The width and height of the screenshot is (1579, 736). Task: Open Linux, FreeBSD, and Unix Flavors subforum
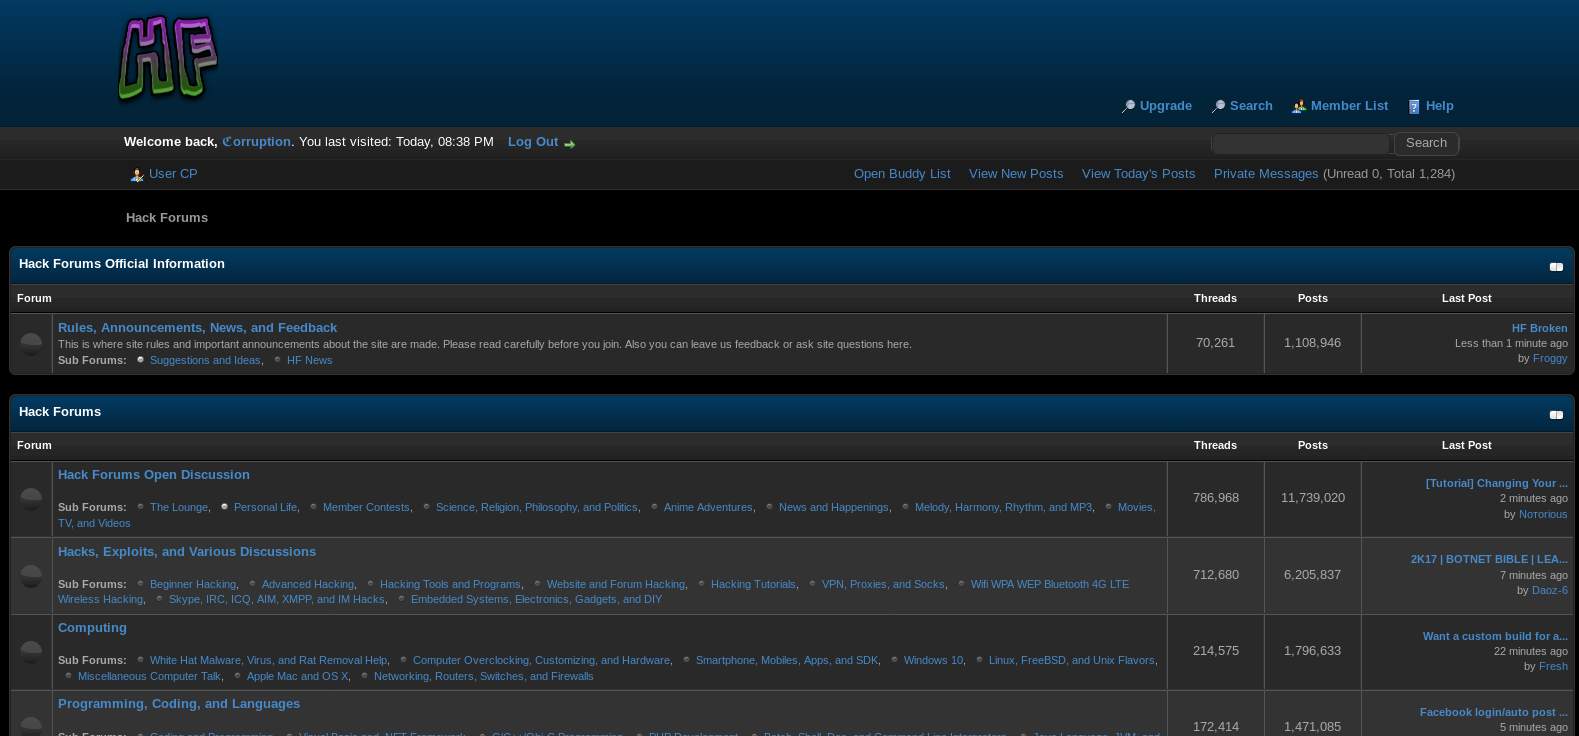(1071, 660)
